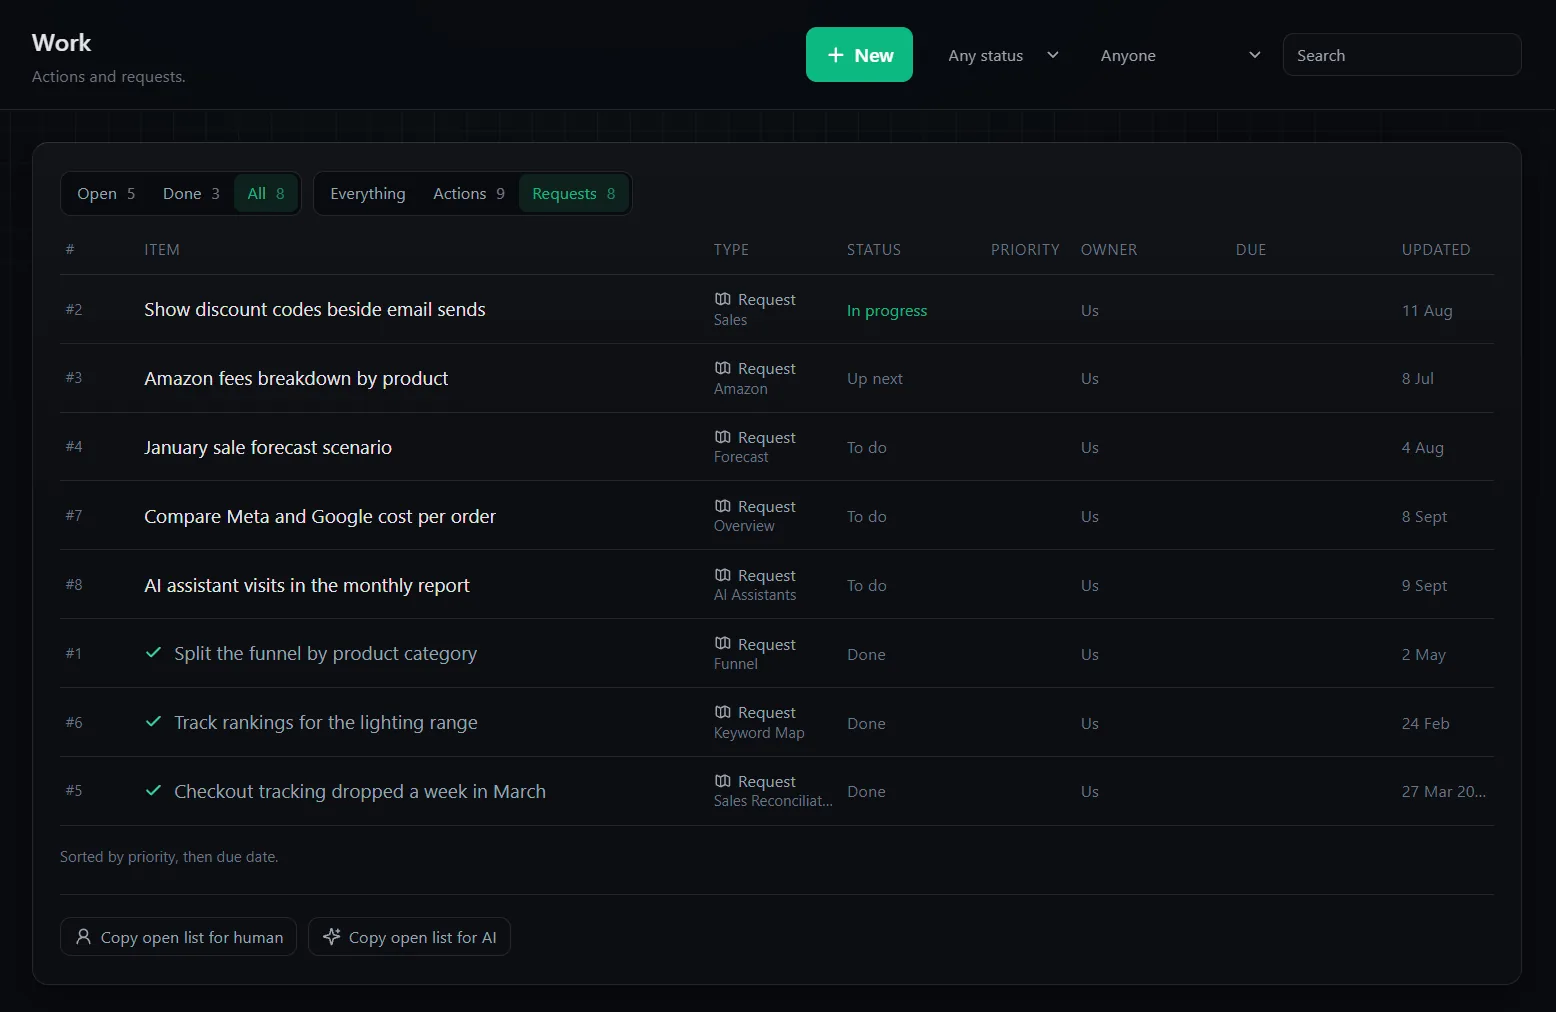Open 'Checkout tracking dropped a week in March'
The width and height of the screenshot is (1556, 1012).
pyautogui.click(x=360, y=792)
